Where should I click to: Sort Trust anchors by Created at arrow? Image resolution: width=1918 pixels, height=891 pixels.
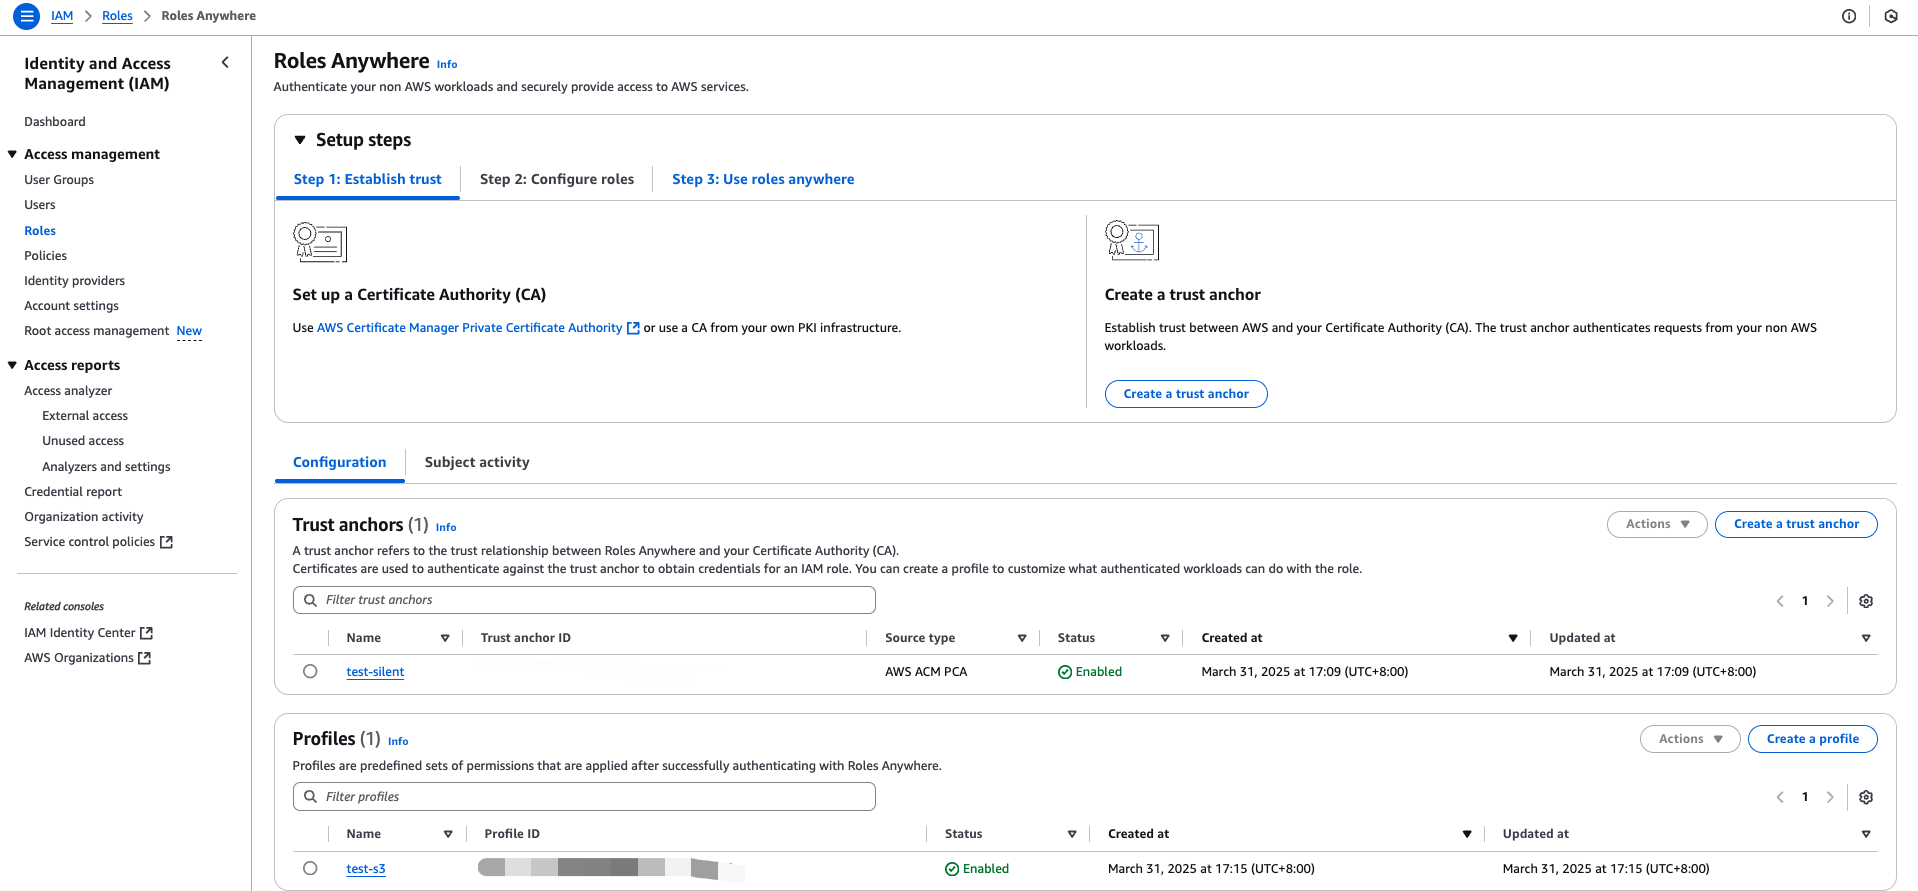pyautogui.click(x=1512, y=638)
